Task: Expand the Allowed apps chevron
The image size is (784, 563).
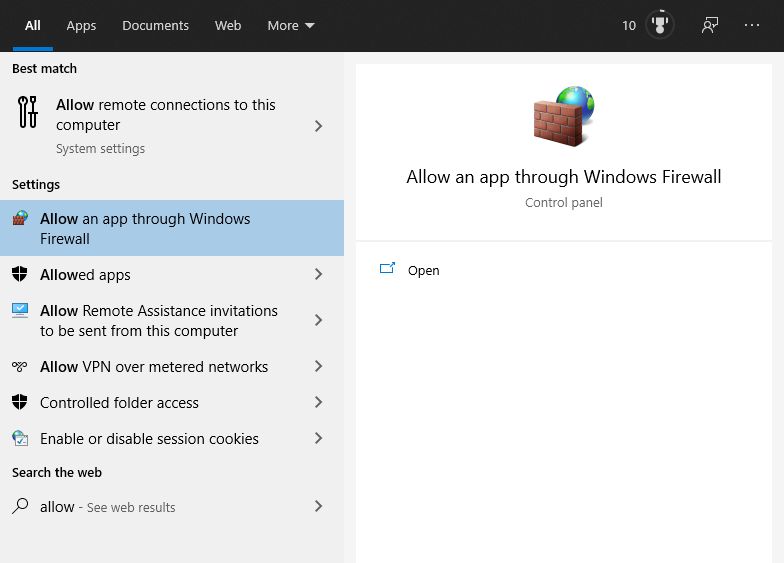Action: (318, 274)
